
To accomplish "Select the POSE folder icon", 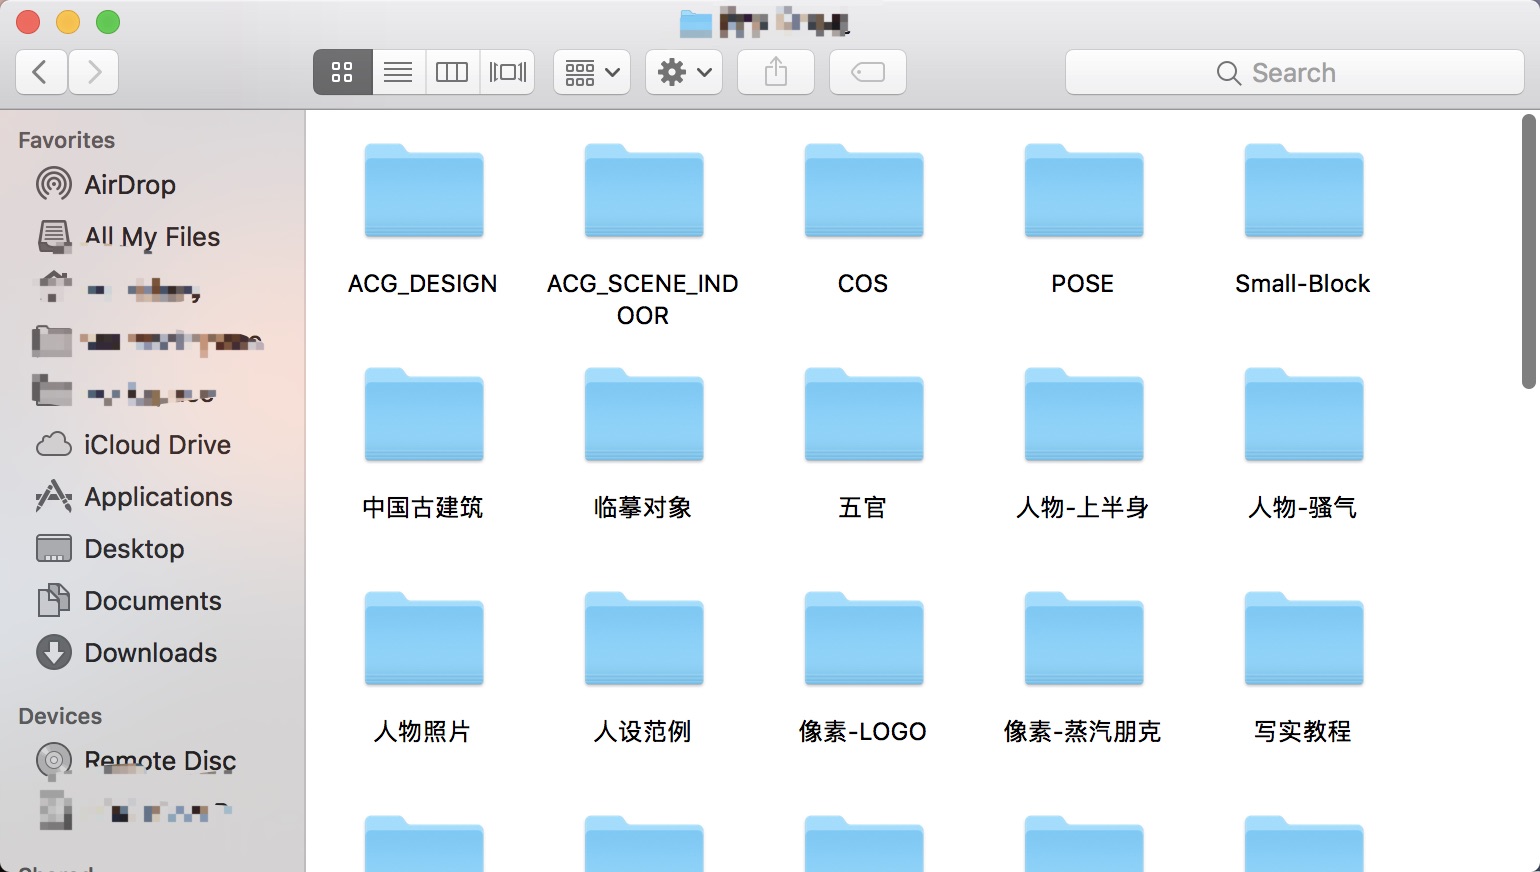I will pyautogui.click(x=1084, y=191).
